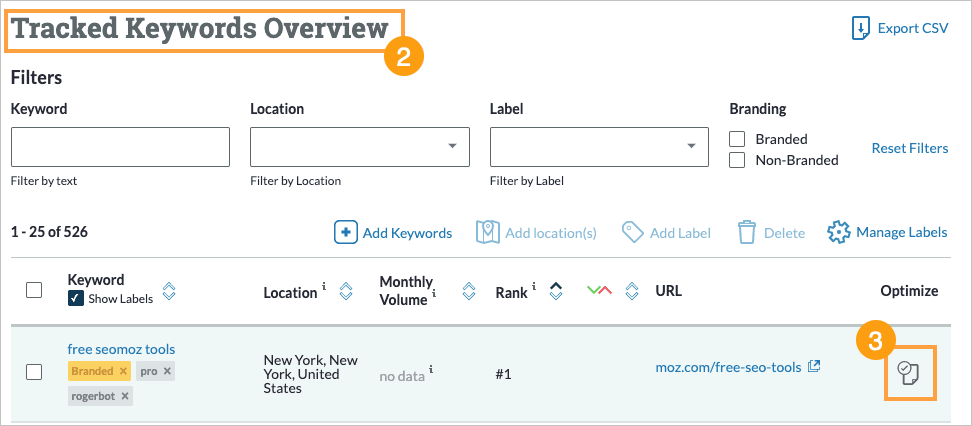Enable the Branded filter checkbox

738,139
